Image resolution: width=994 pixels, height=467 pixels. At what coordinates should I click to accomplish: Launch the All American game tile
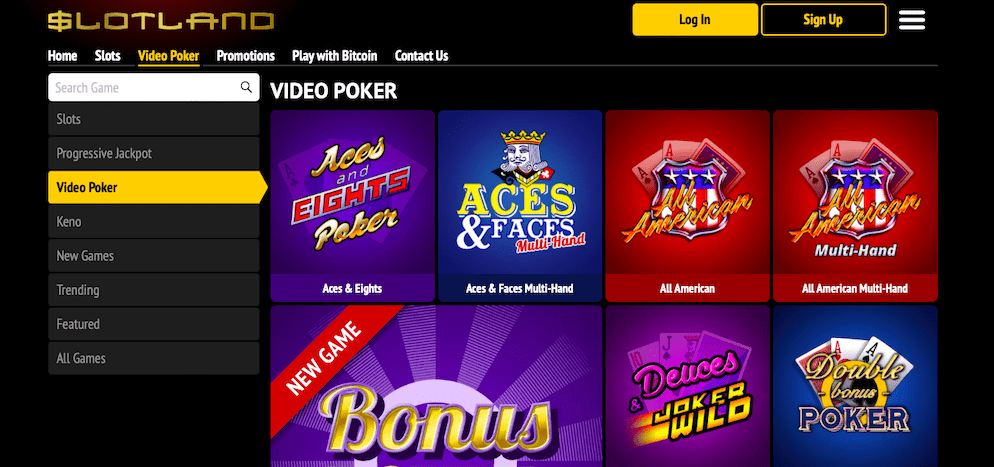coord(687,206)
